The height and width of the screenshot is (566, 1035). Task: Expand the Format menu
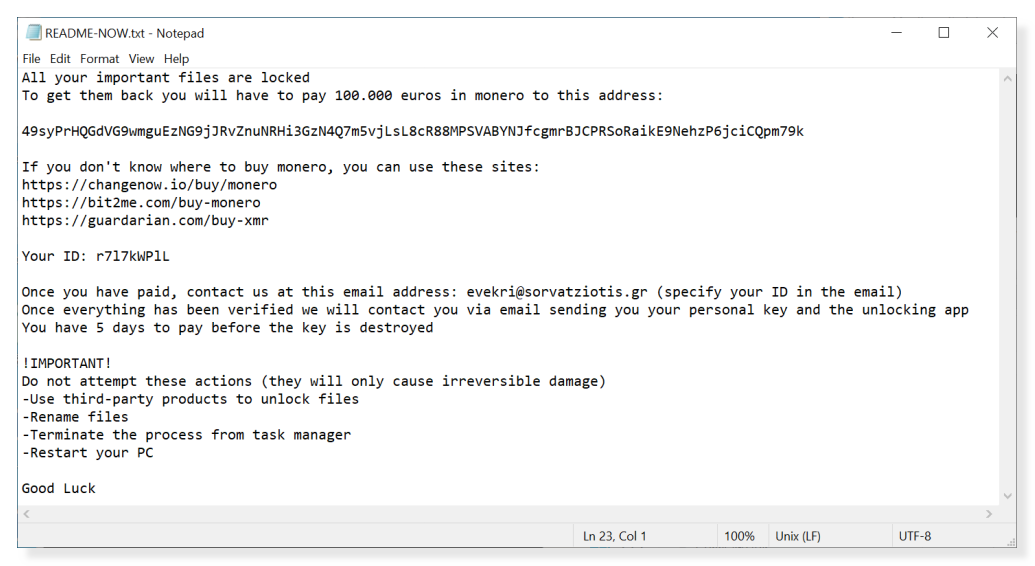click(x=99, y=59)
